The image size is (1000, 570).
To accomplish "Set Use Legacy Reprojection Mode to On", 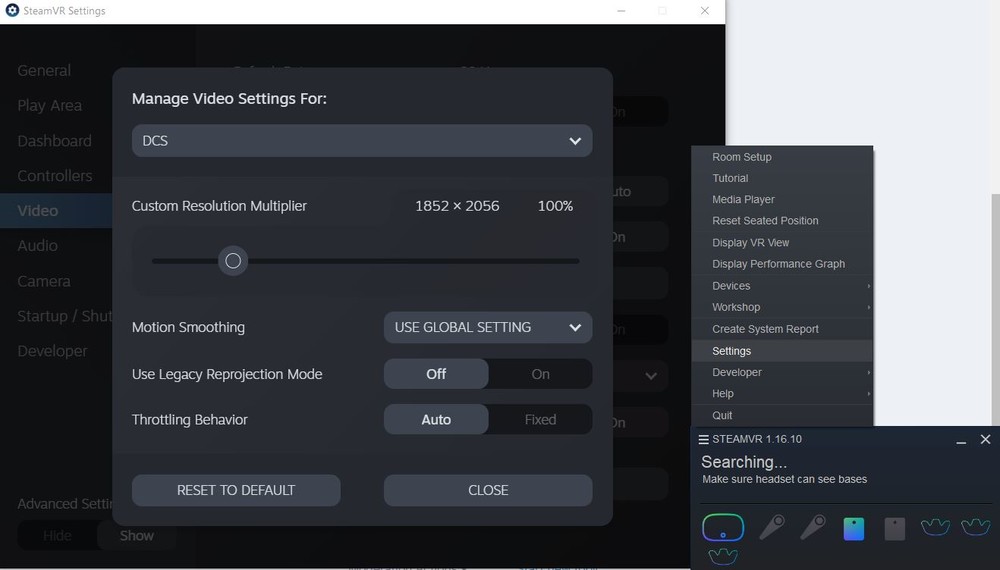I will click(x=540, y=374).
